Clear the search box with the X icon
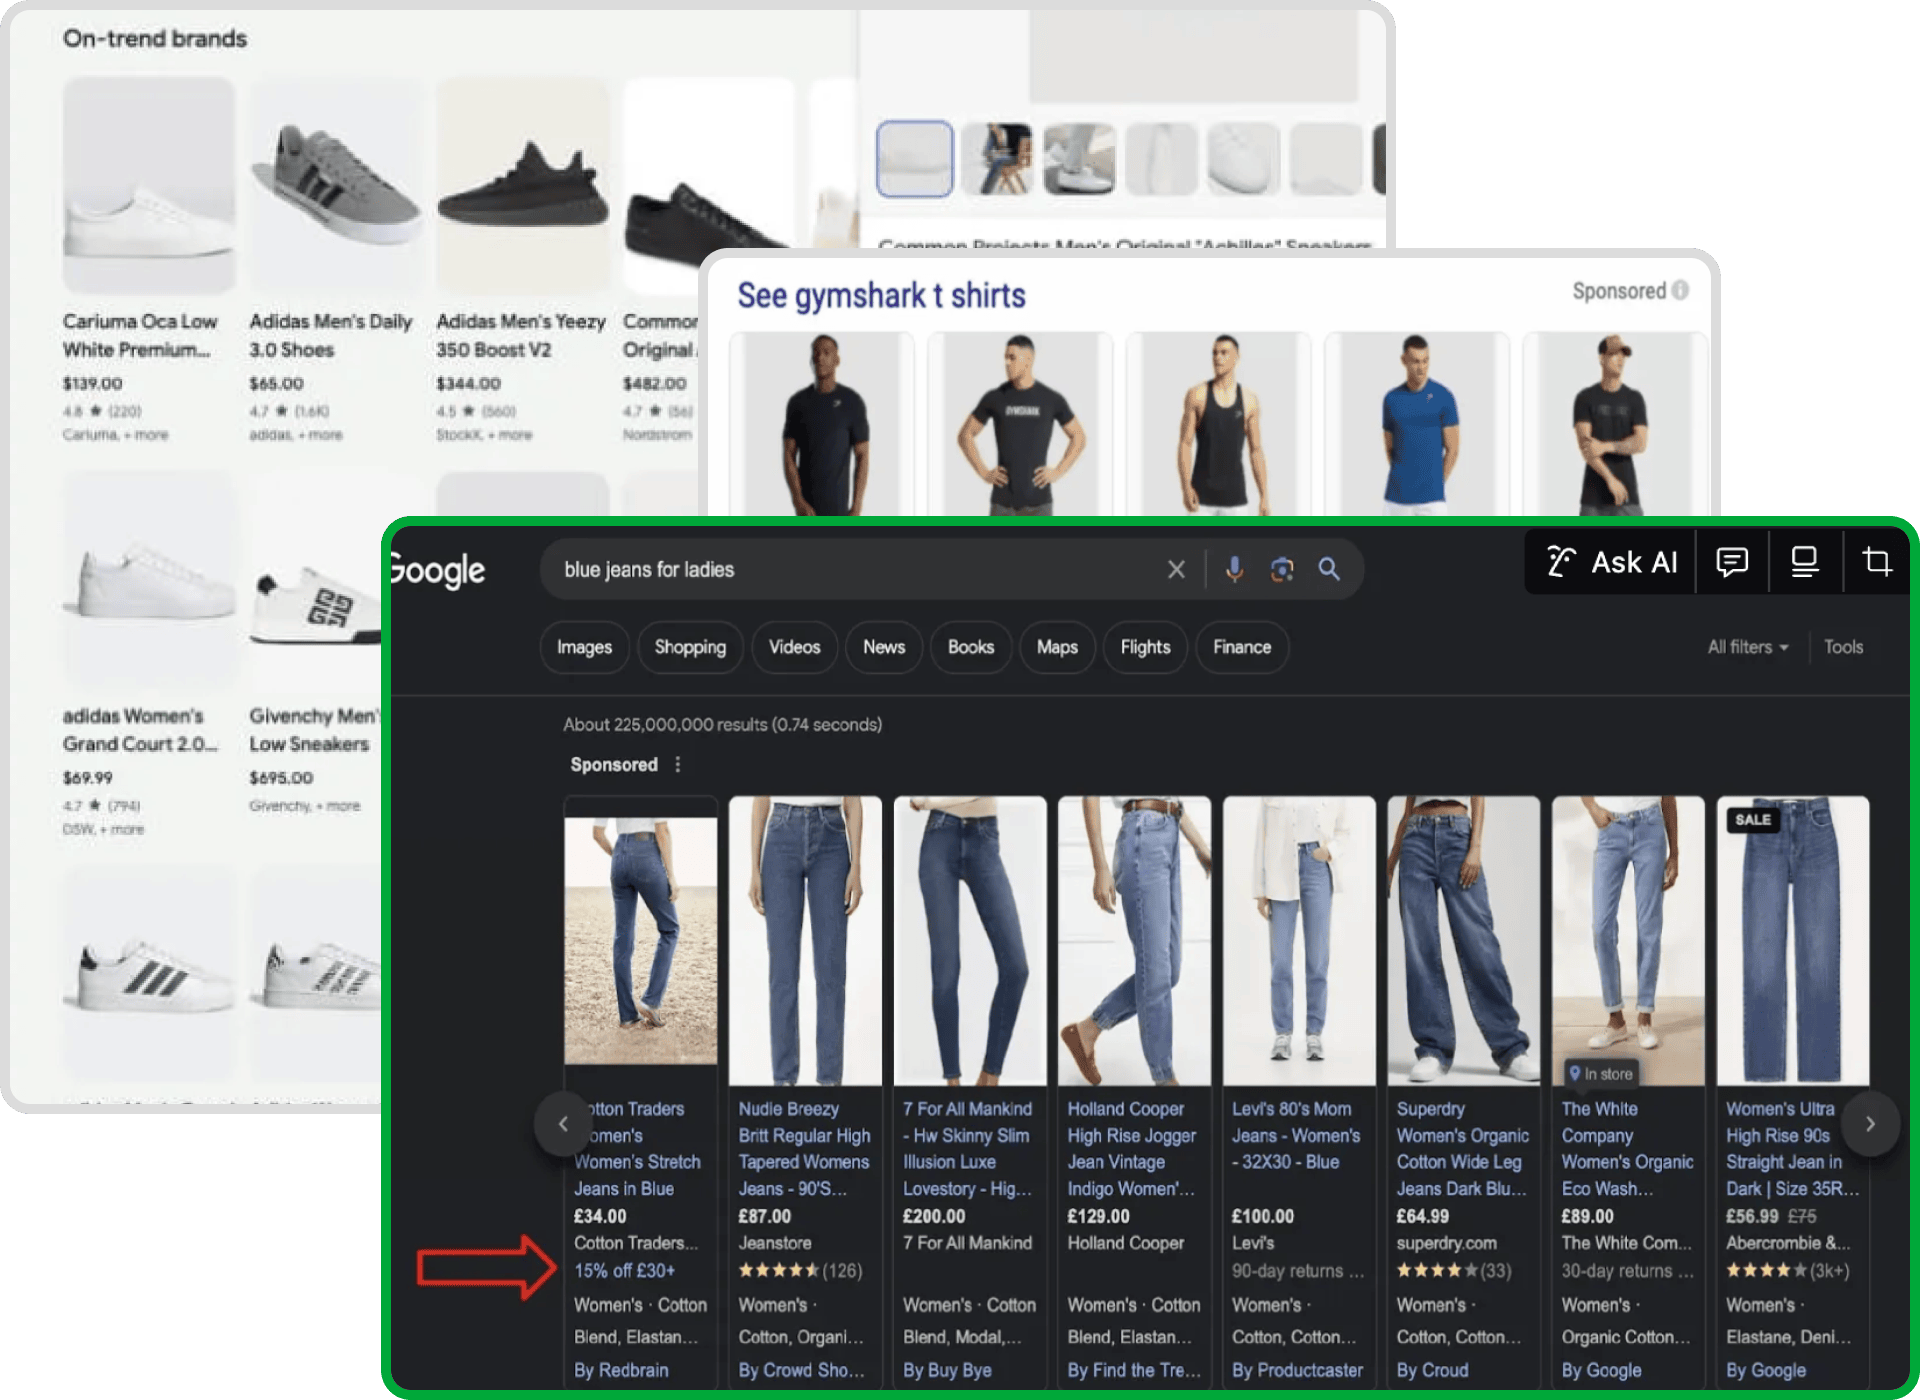The width and height of the screenshot is (1920, 1400). pyautogui.click(x=1176, y=569)
